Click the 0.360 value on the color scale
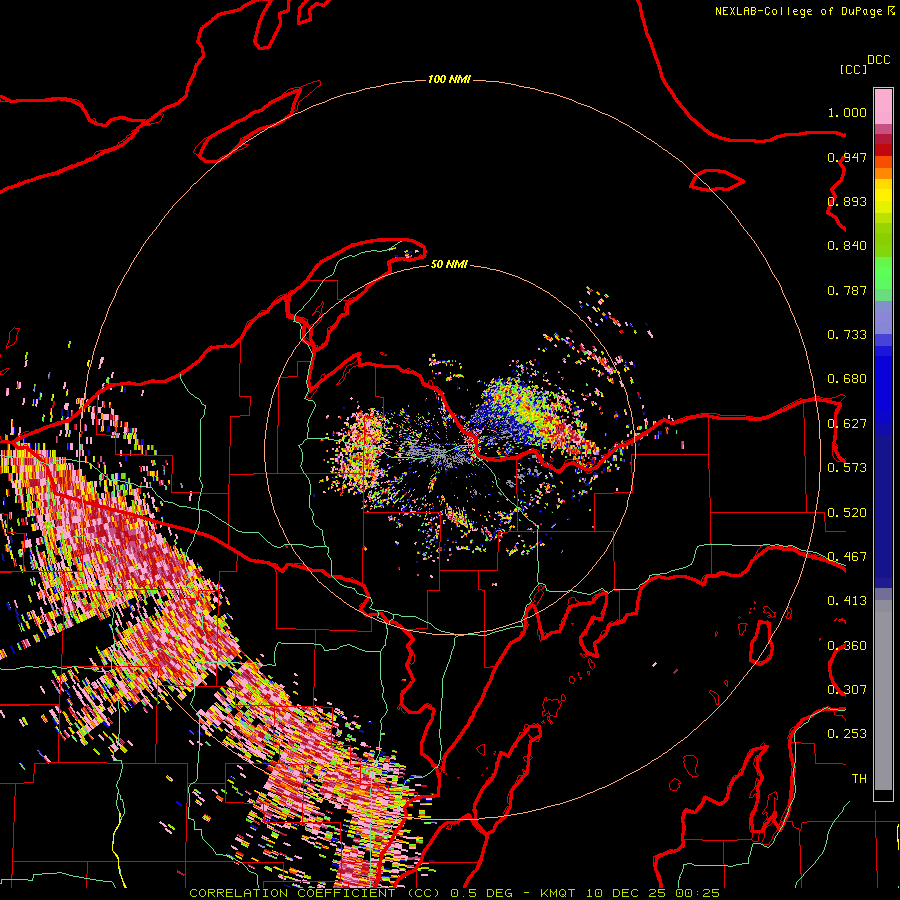Screen dimensions: 900x900 tap(847, 646)
